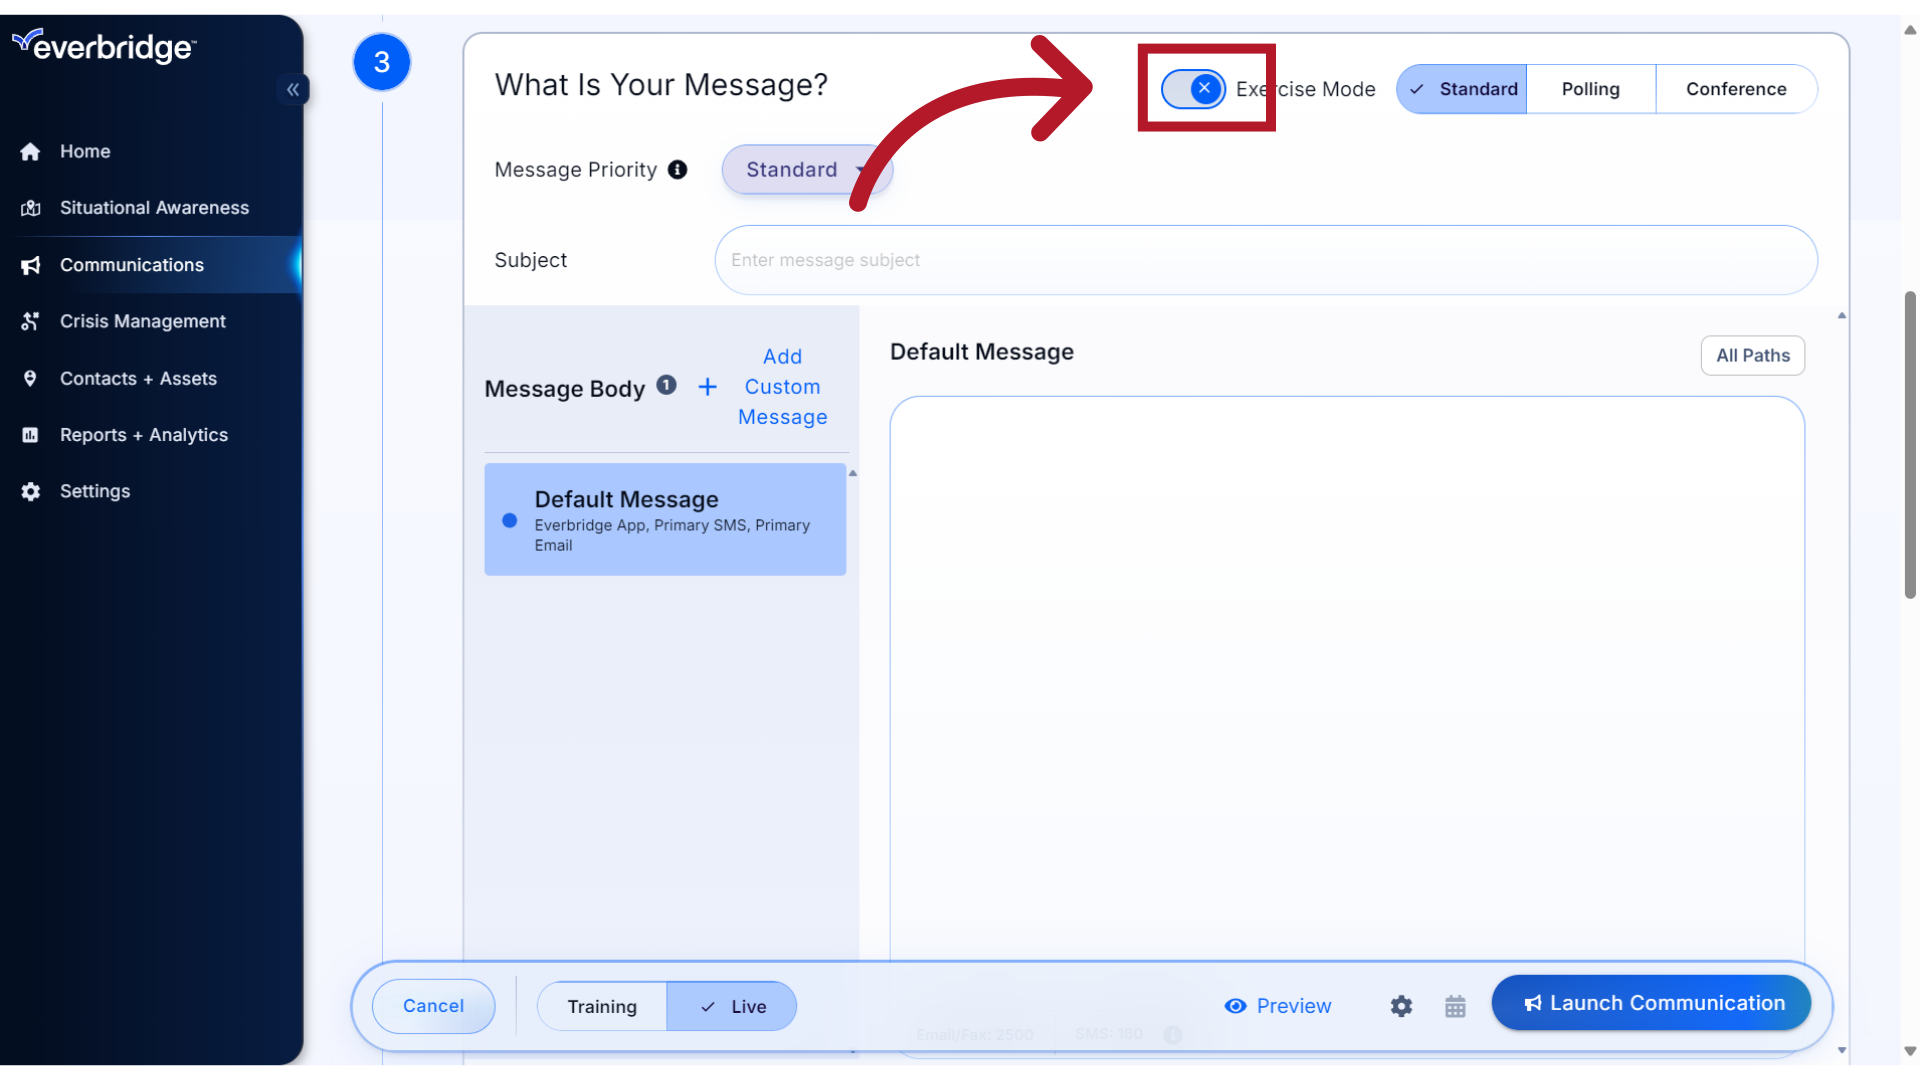
Task: Select the Polling tab
Action: [1590, 88]
